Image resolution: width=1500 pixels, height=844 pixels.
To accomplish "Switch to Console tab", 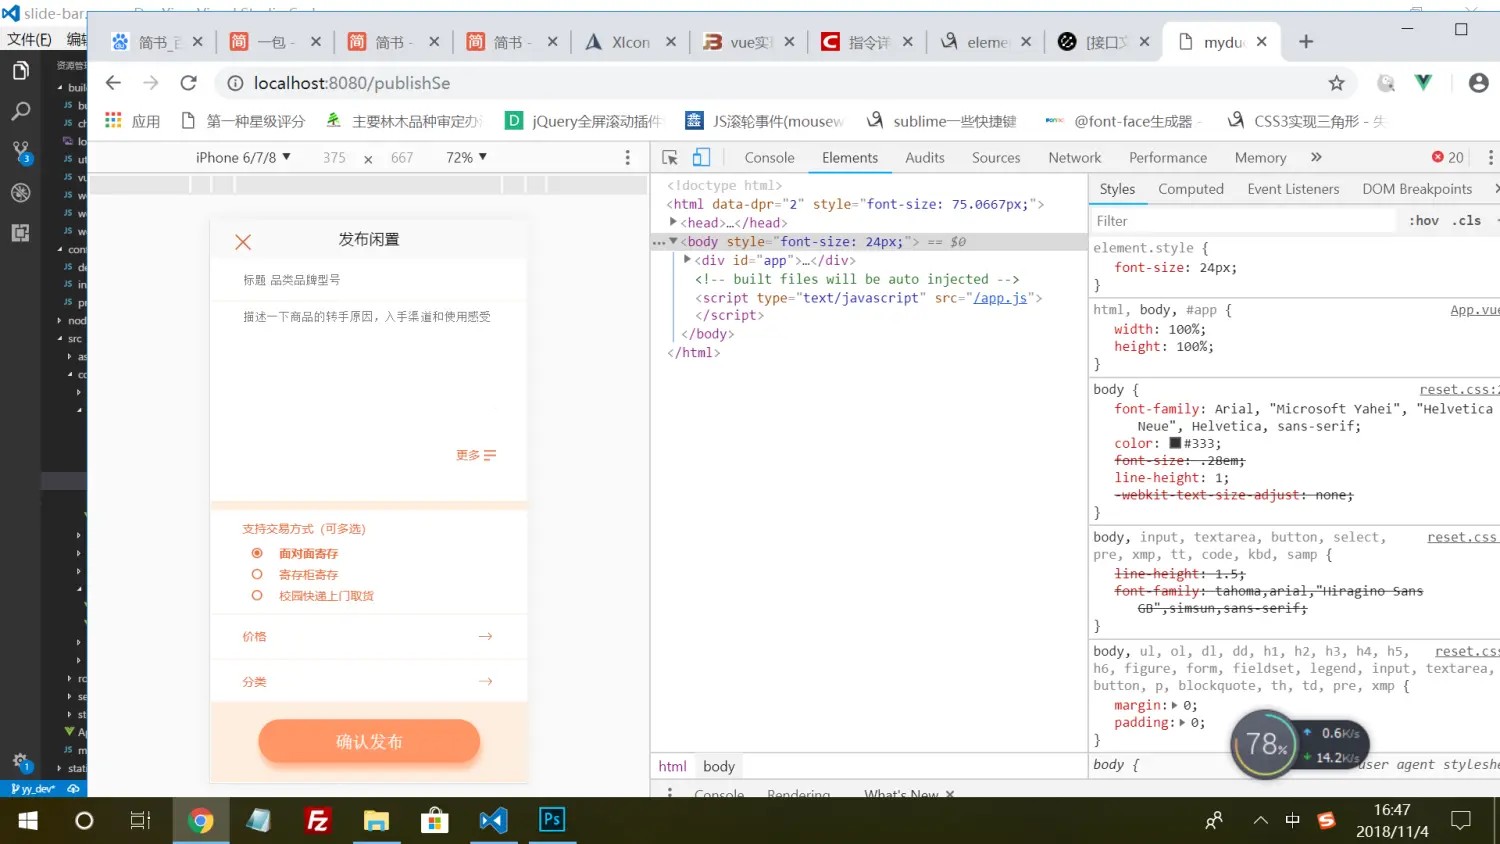I will click(769, 158).
